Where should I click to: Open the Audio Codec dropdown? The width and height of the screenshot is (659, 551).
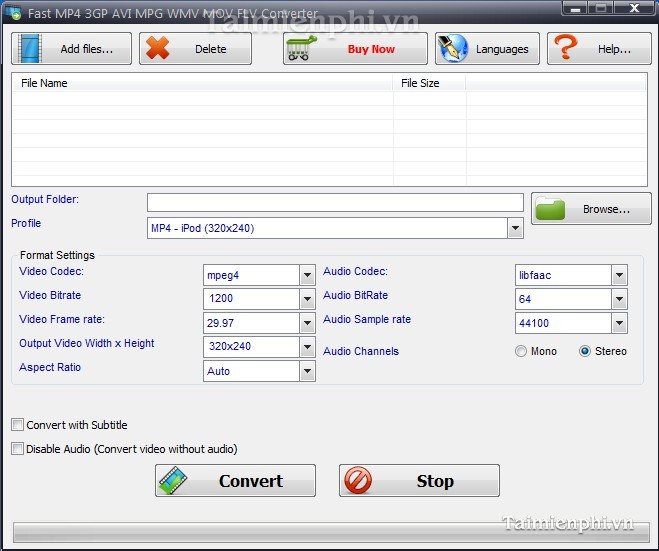point(619,275)
